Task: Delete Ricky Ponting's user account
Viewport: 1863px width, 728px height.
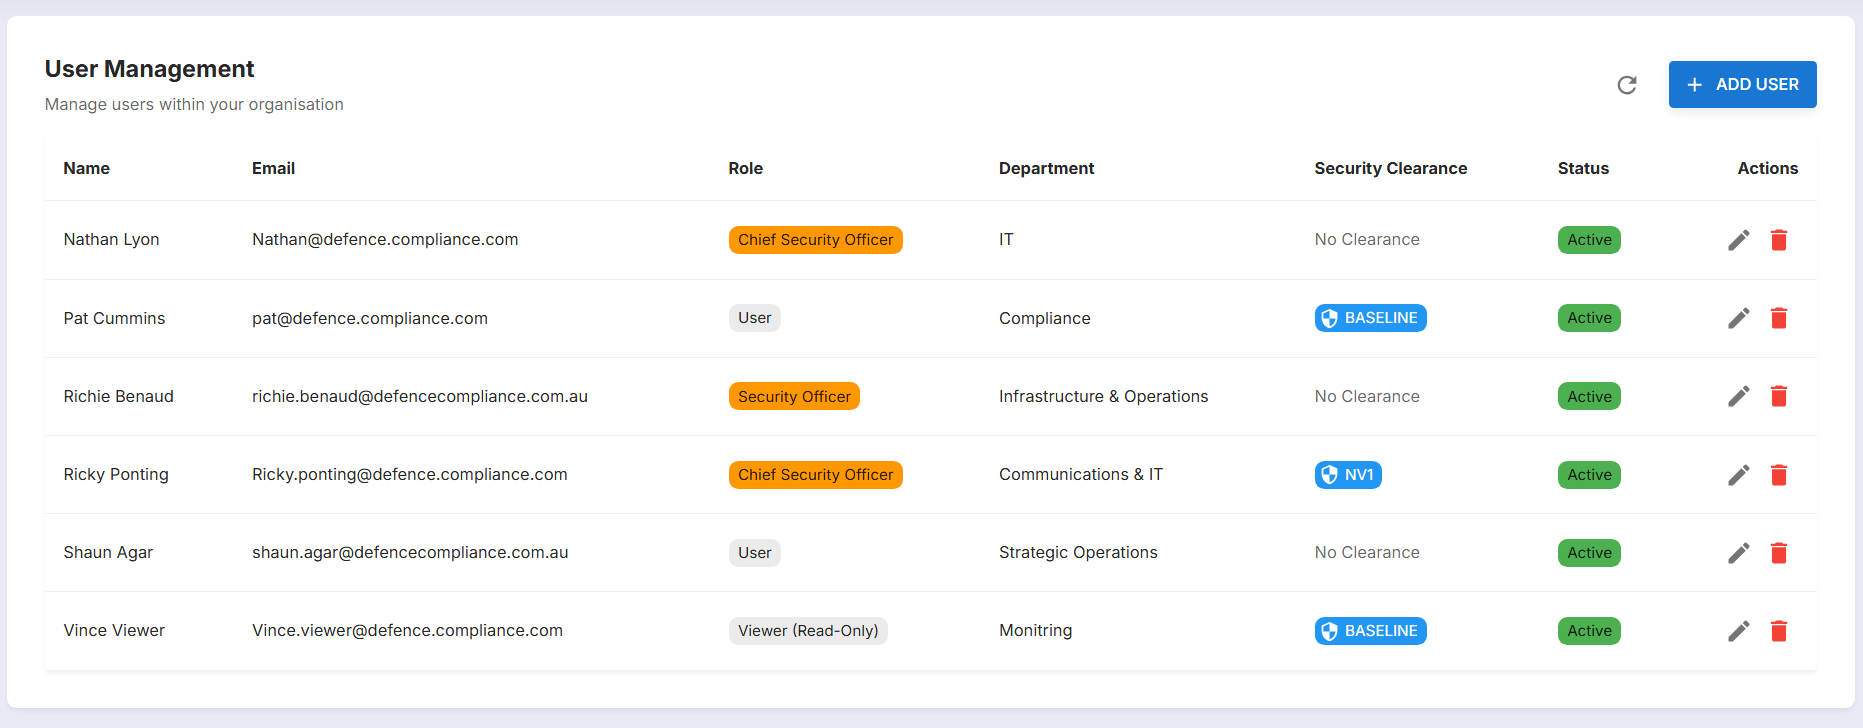Action: [1779, 475]
